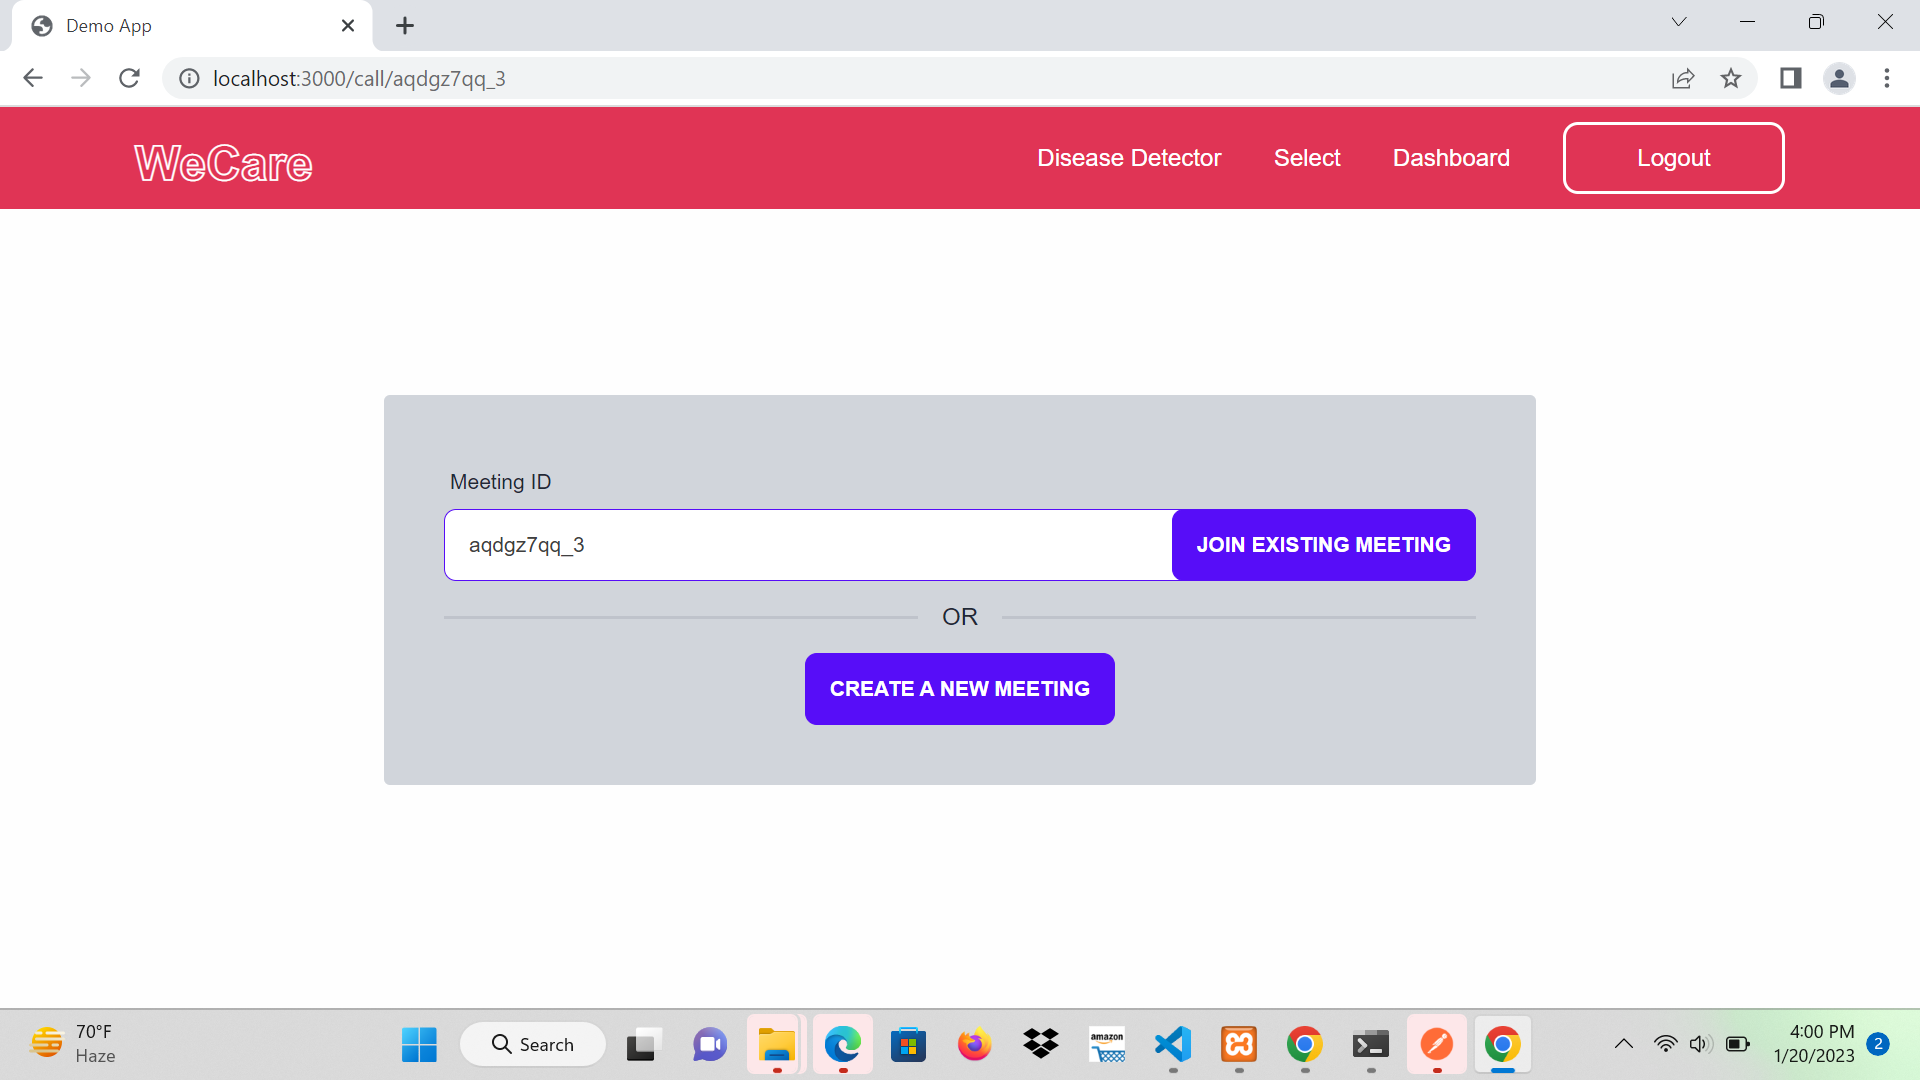Launch Firefox from the taskbar
Screen dimensions: 1920x1080
(974, 1044)
